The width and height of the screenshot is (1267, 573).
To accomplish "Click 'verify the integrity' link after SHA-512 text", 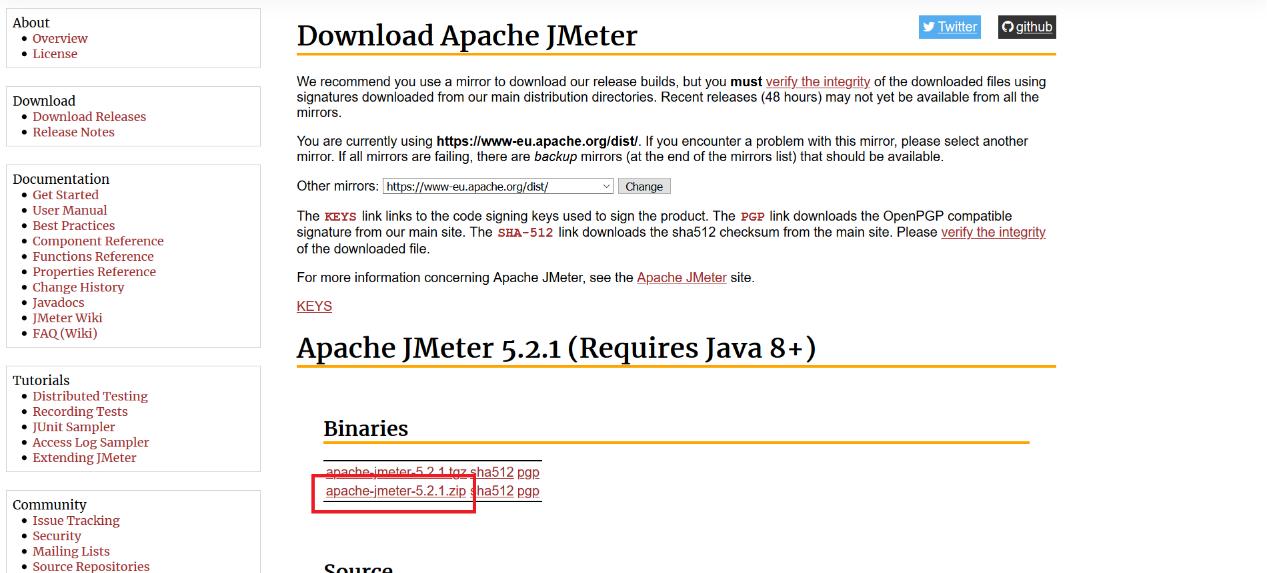I will (x=993, y=232).
